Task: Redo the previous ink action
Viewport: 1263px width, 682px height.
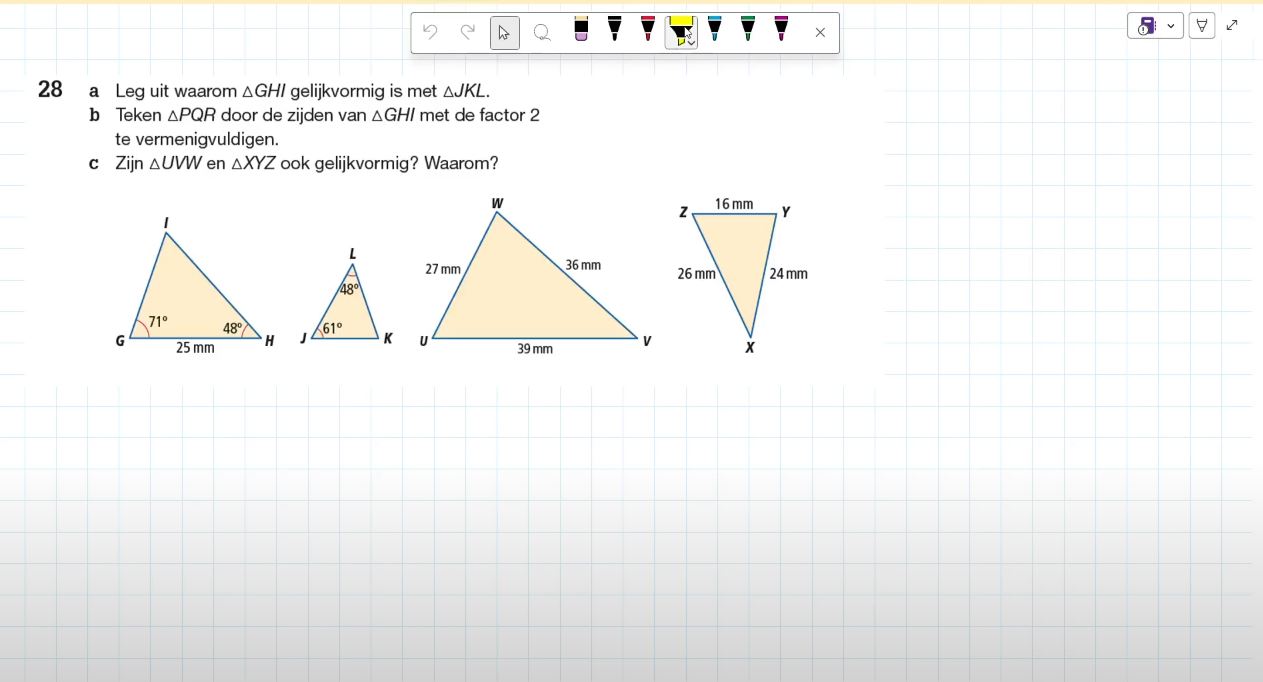Action: (x=467, y=32)
